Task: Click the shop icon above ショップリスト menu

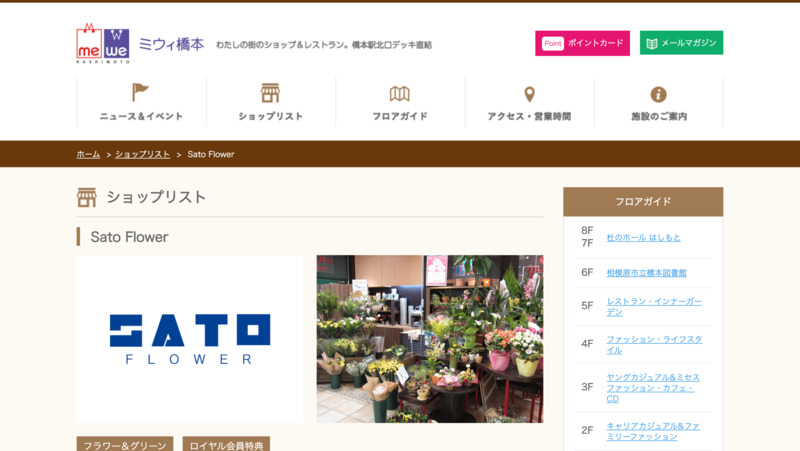Action: click(270, 93)
